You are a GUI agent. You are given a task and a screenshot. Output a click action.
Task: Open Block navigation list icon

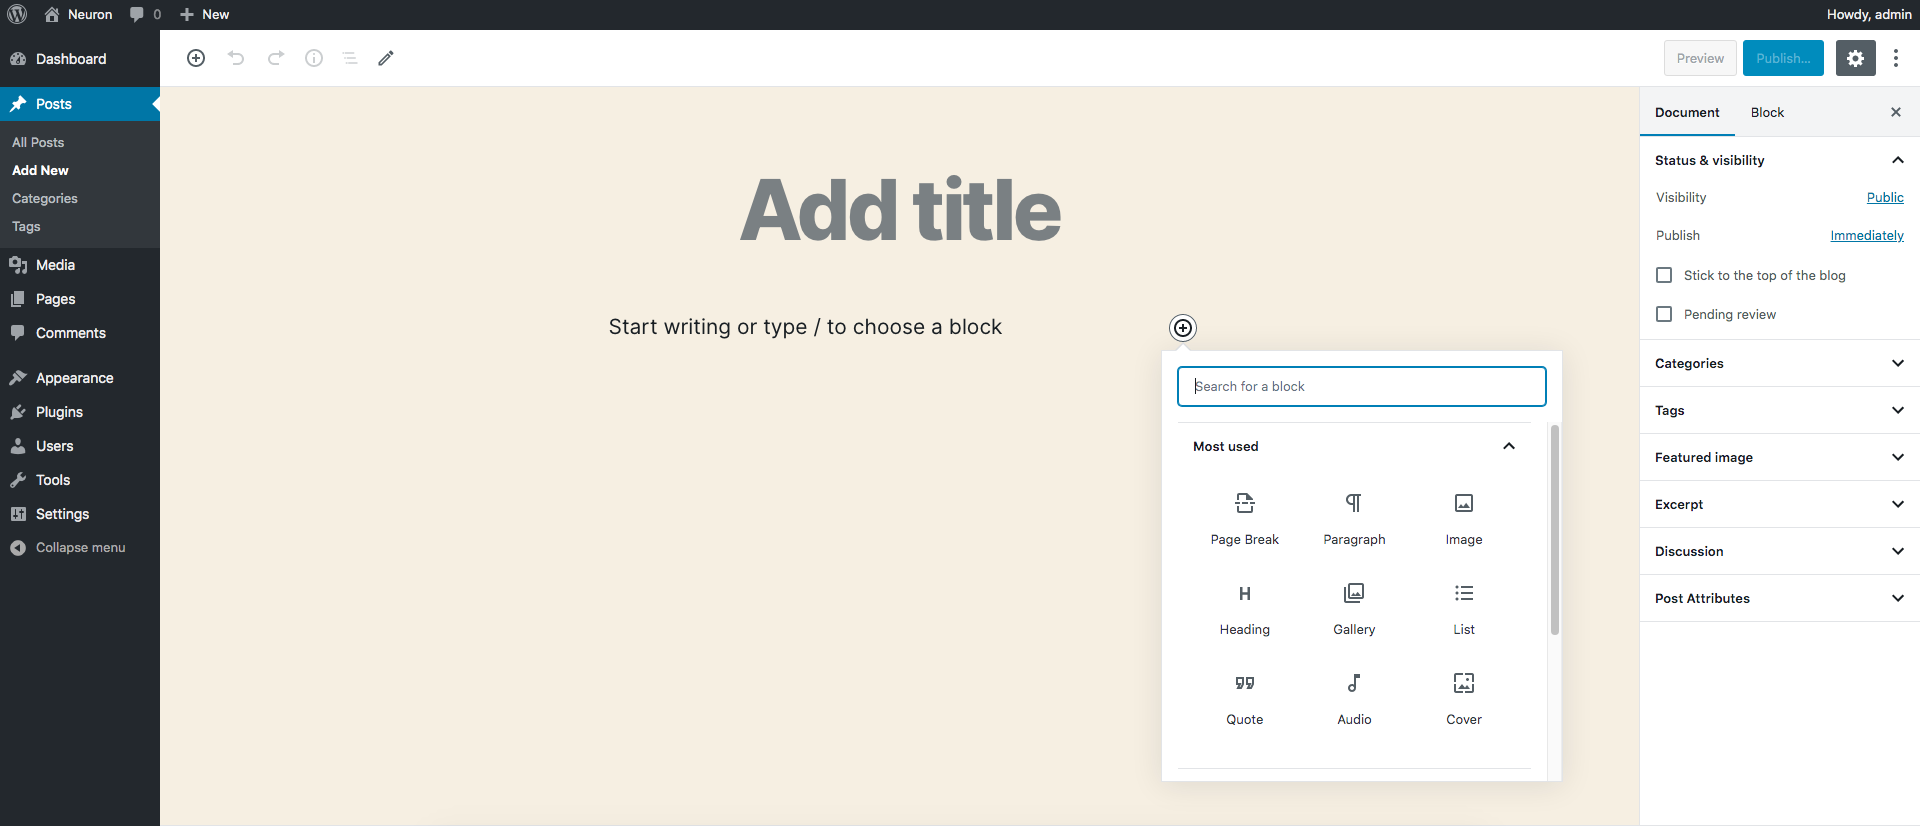350,58
